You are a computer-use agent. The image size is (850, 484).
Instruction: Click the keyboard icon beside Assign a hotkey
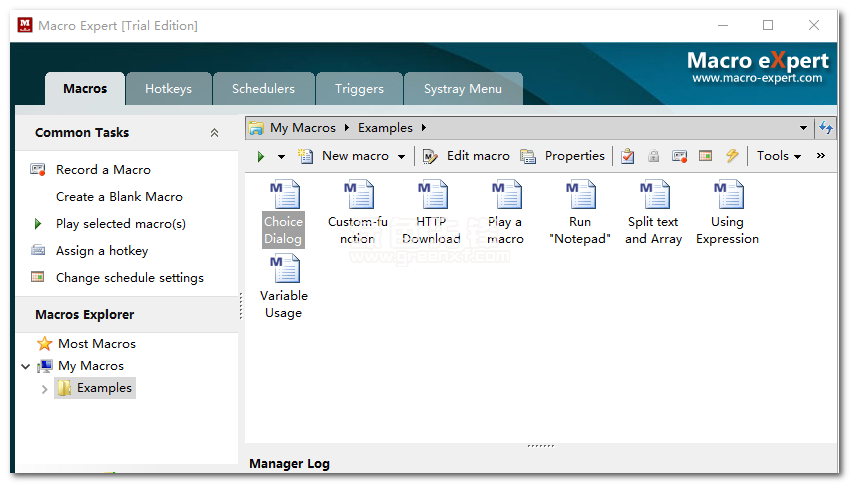[38, 250]
